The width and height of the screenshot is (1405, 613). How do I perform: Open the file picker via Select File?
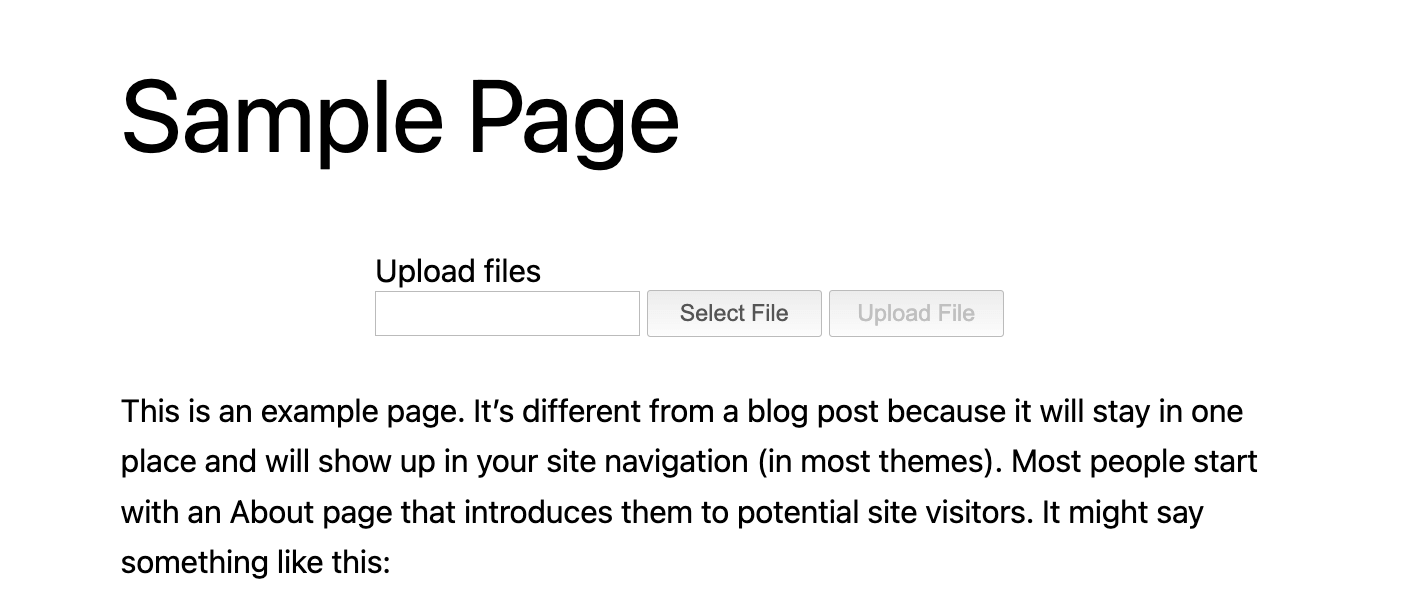point(734,313)
